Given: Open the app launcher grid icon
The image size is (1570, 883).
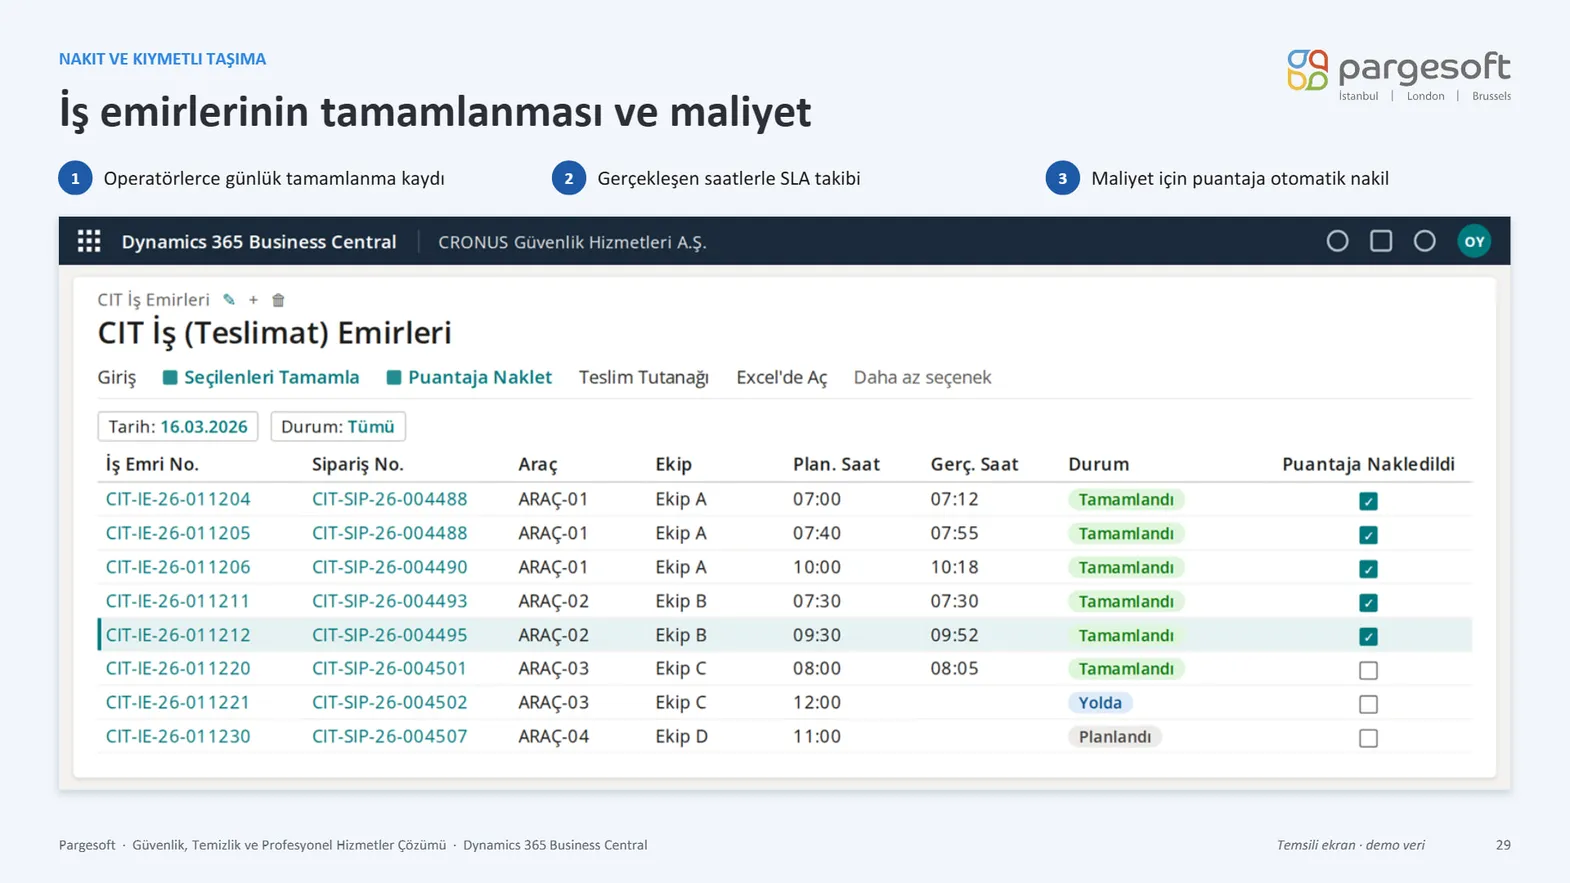Looking at the screenshot, I should coord(89,241).
